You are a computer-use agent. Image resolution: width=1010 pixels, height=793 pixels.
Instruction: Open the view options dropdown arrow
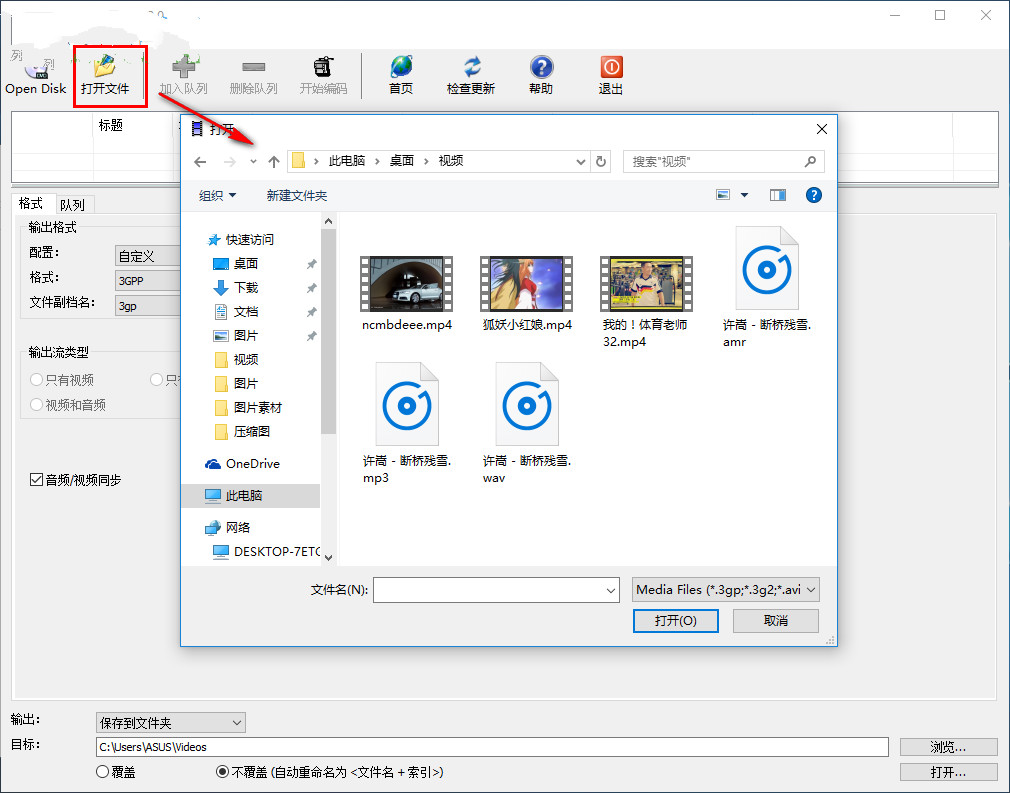pyautogui.click(x=744, y=195)
